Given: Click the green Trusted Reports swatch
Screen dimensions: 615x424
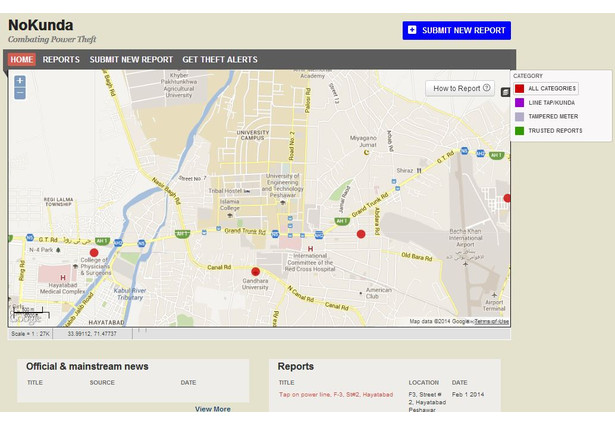Looking at the screenshot, I should 519,131.
